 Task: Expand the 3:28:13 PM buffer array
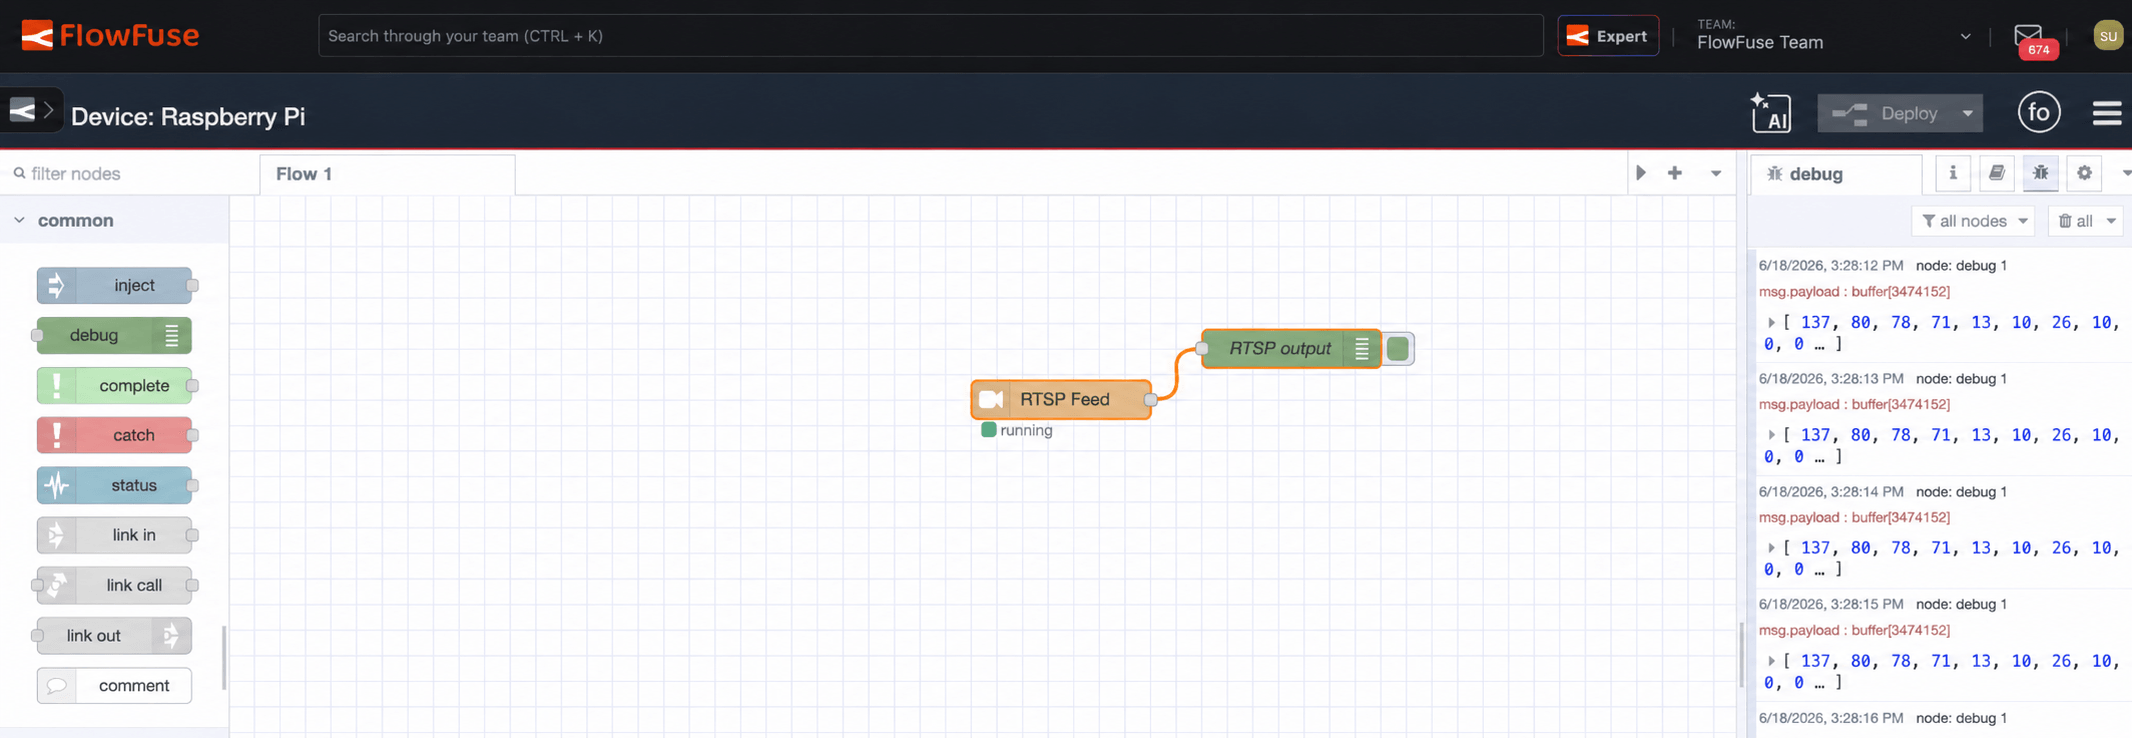1771,435
